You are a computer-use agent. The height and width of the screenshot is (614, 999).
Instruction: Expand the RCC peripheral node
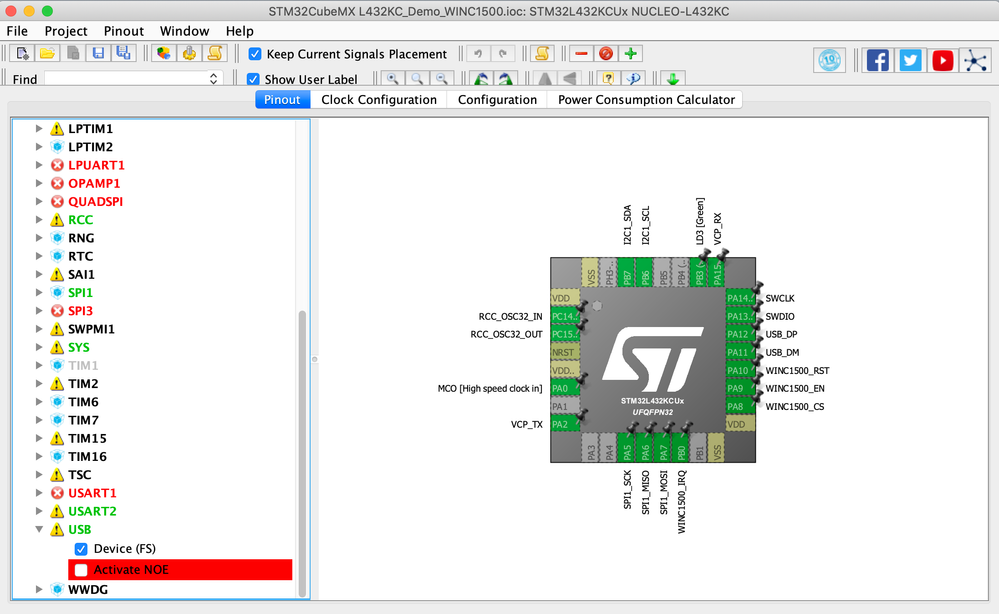(x=39, y=220)
